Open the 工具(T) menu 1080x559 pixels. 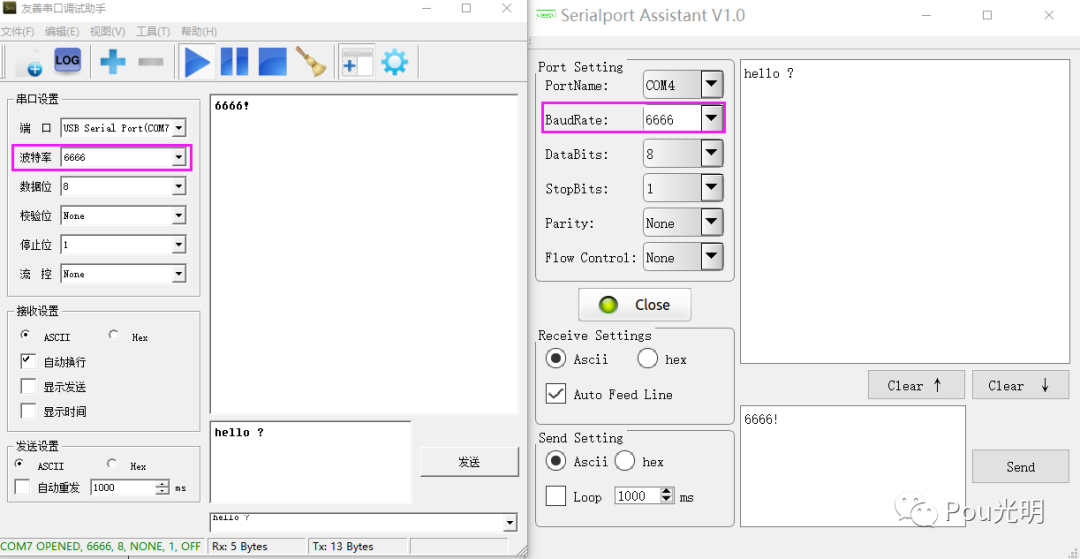pyautogui.click(x=153, y=32)
